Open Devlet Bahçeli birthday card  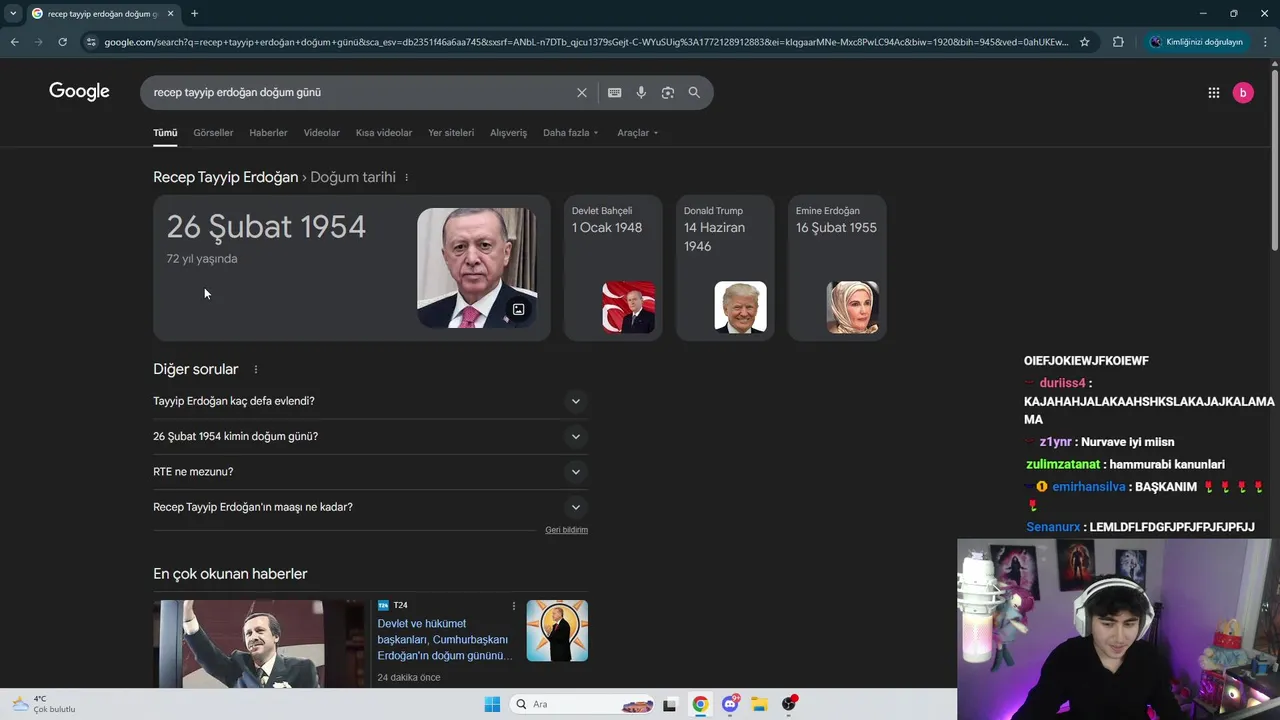point(613,268)
